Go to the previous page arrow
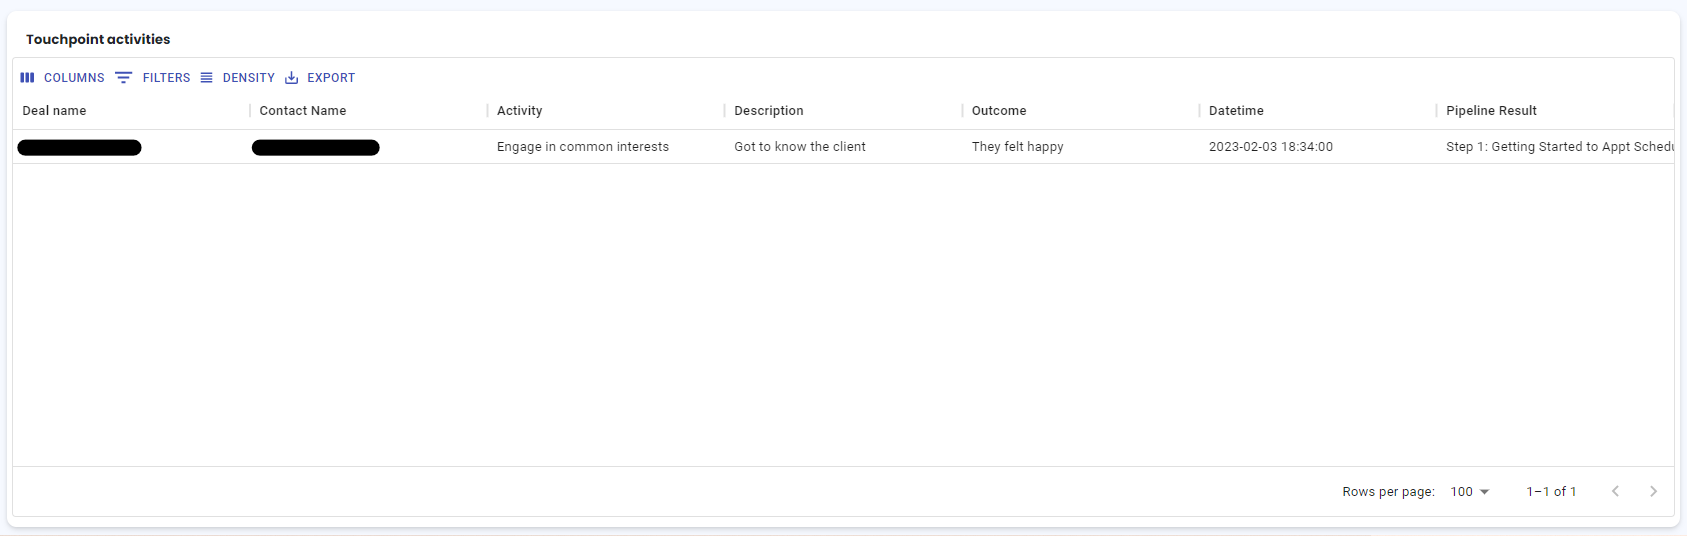The image size is (1687, 536). (x=1615, y=491)
